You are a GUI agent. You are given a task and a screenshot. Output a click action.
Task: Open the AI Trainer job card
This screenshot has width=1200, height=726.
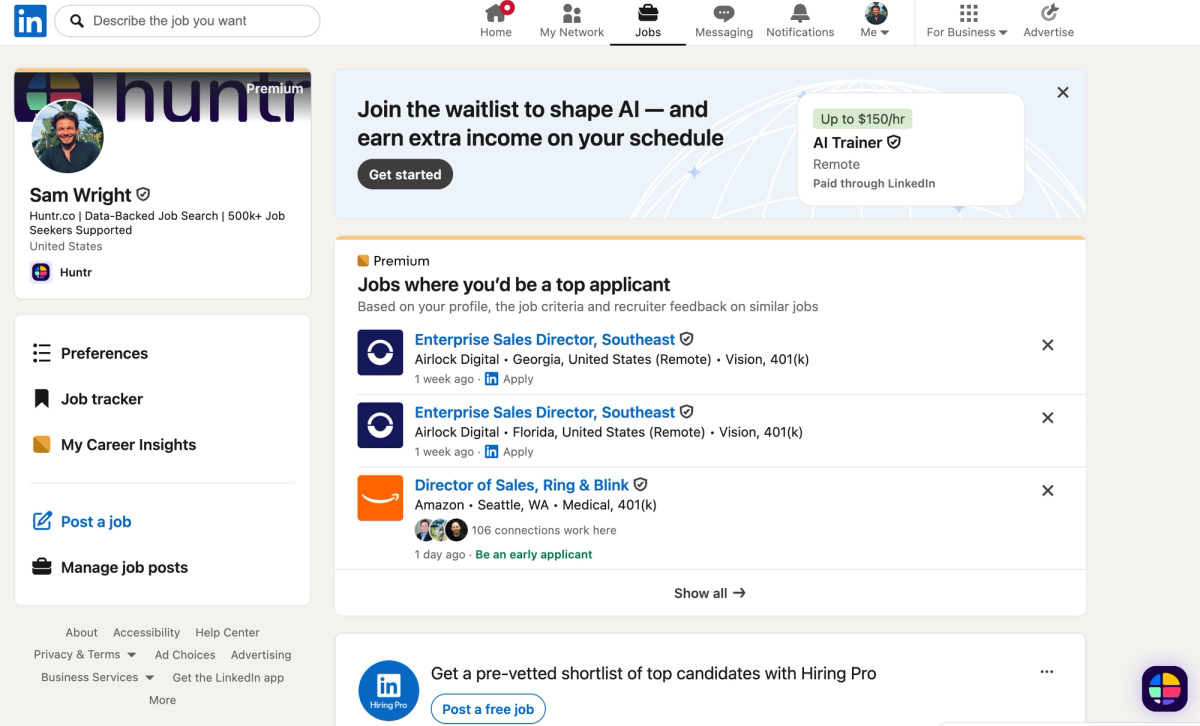911,150
